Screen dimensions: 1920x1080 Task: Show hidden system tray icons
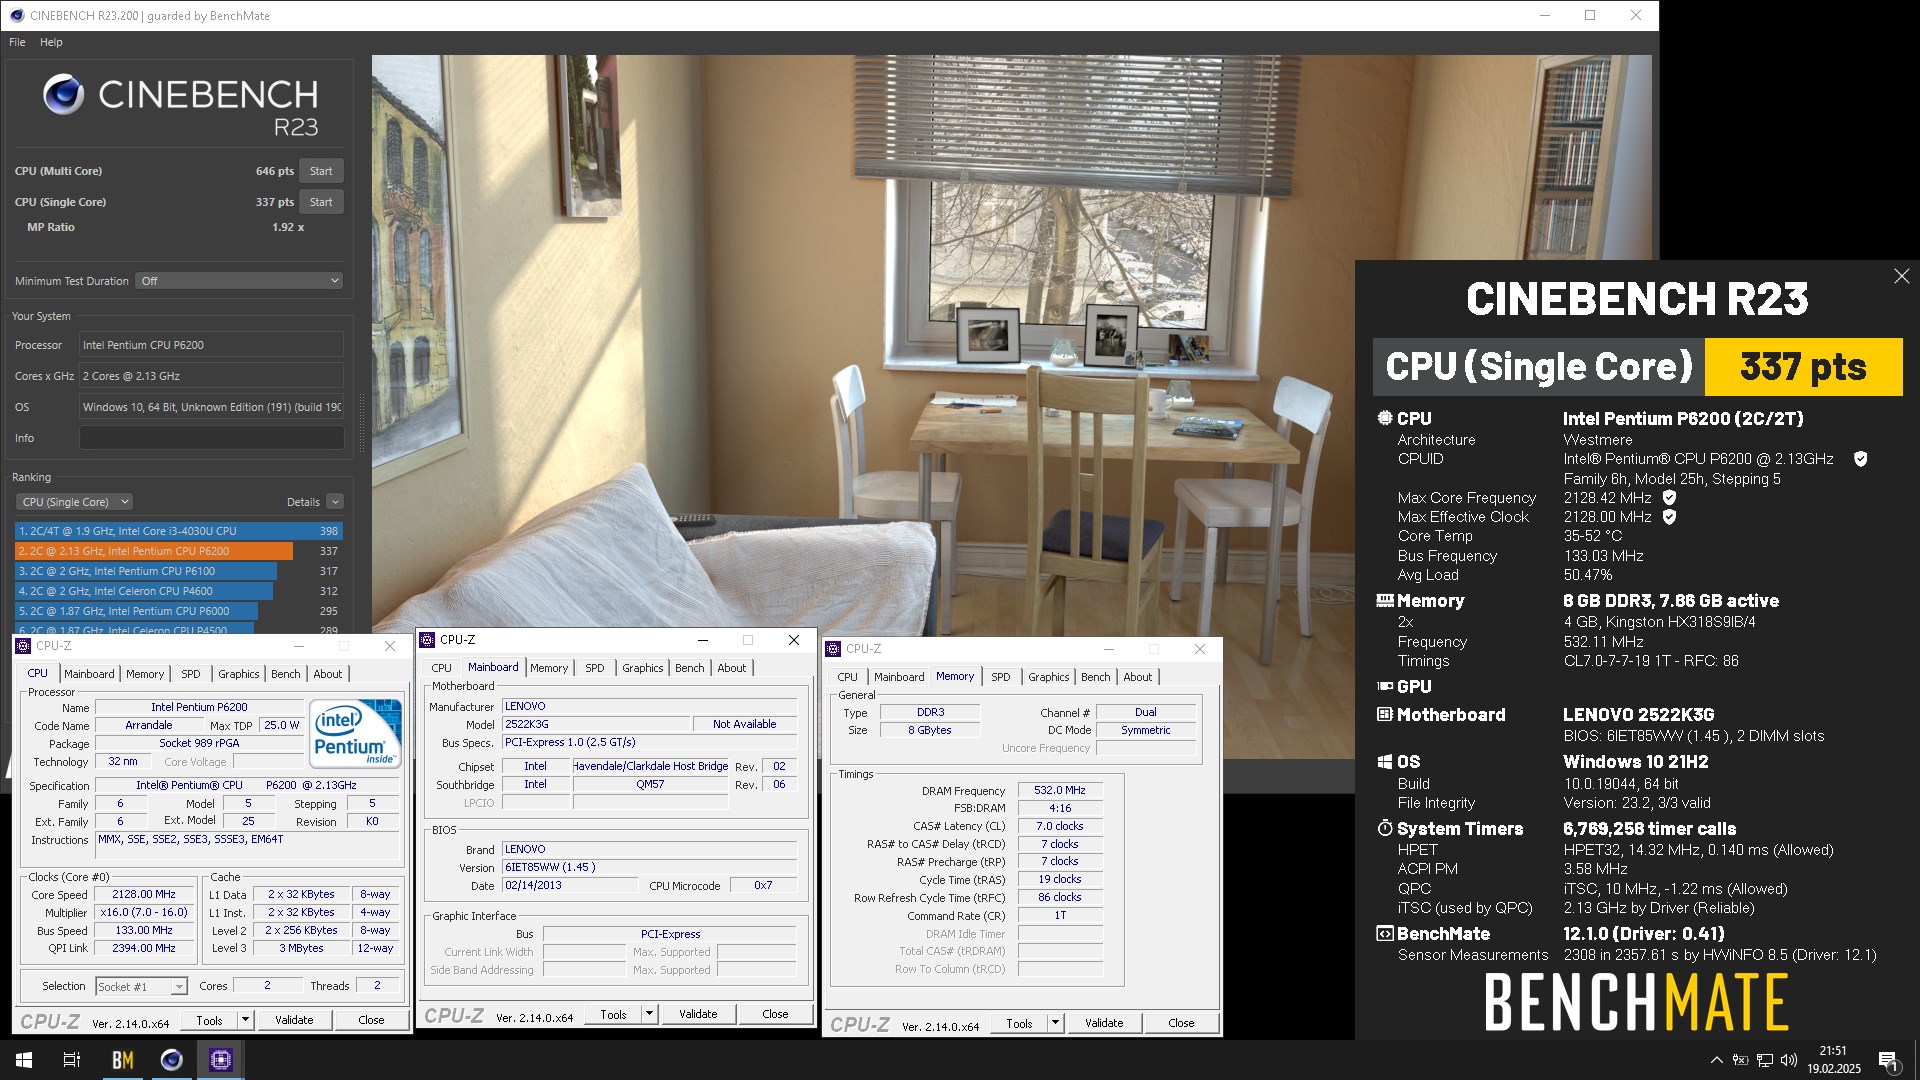pos(1716,1060)
